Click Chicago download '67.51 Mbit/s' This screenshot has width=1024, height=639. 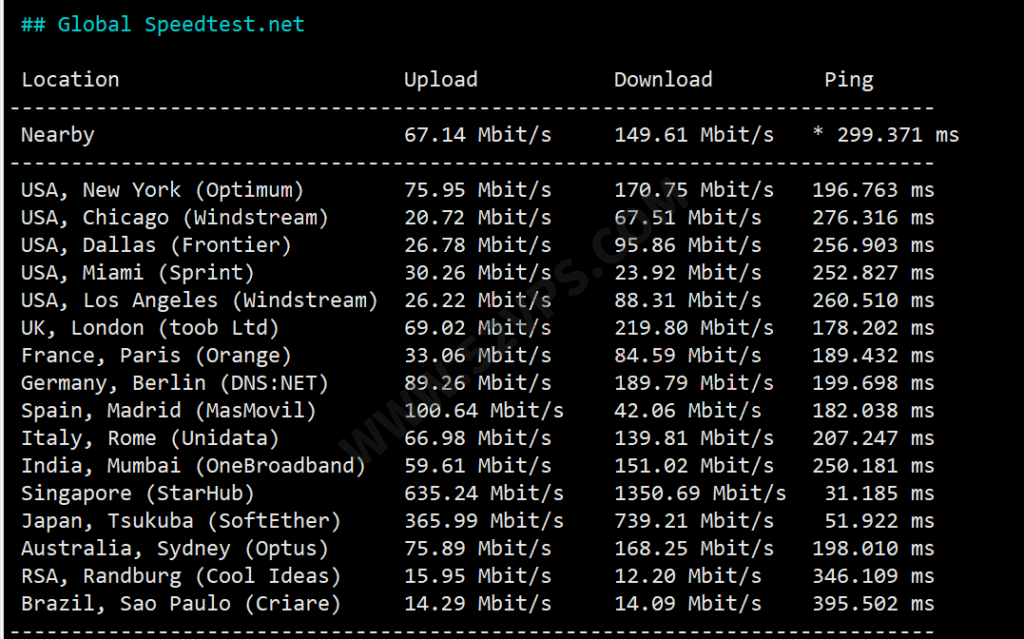tap(688, 217)
